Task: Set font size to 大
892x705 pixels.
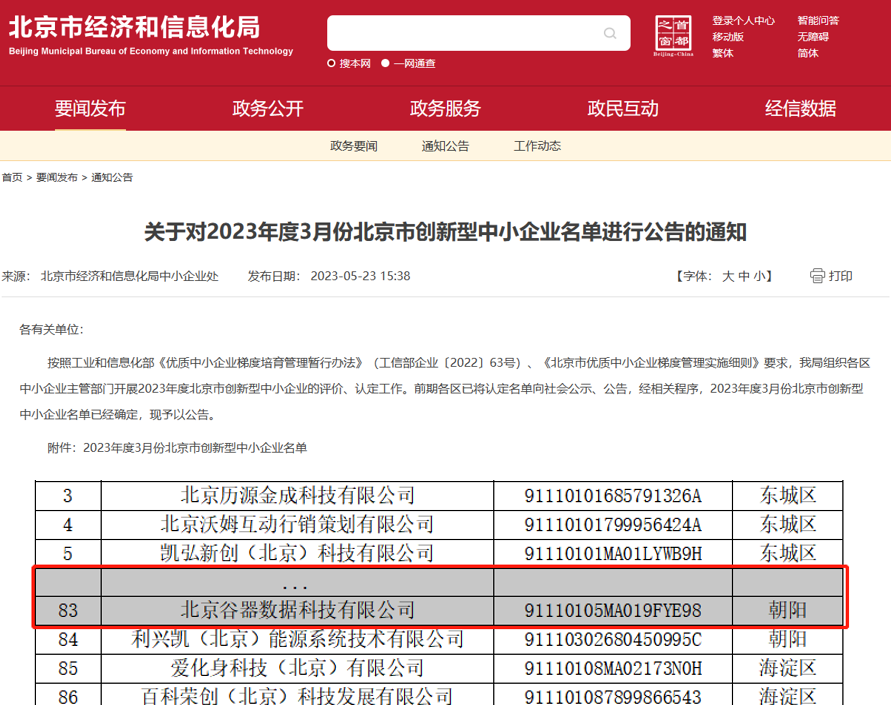Action: pos(728,276)
